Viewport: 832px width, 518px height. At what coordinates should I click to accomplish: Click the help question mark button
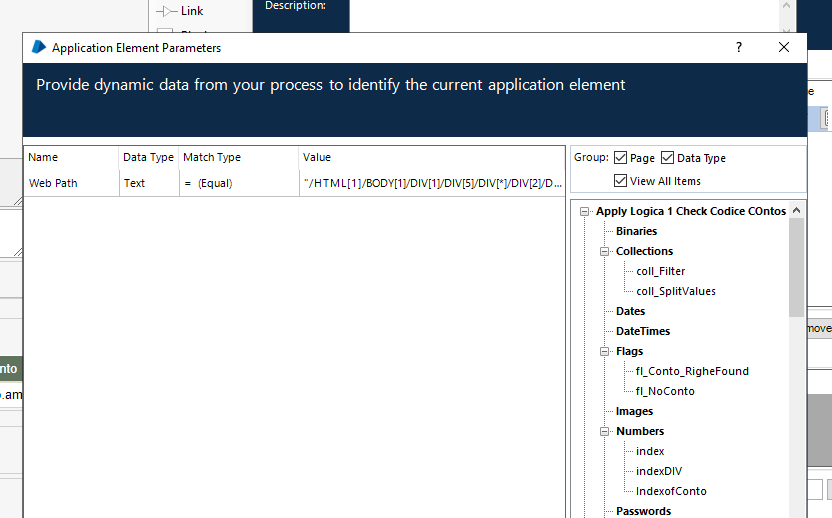click(x=739, y=47)
